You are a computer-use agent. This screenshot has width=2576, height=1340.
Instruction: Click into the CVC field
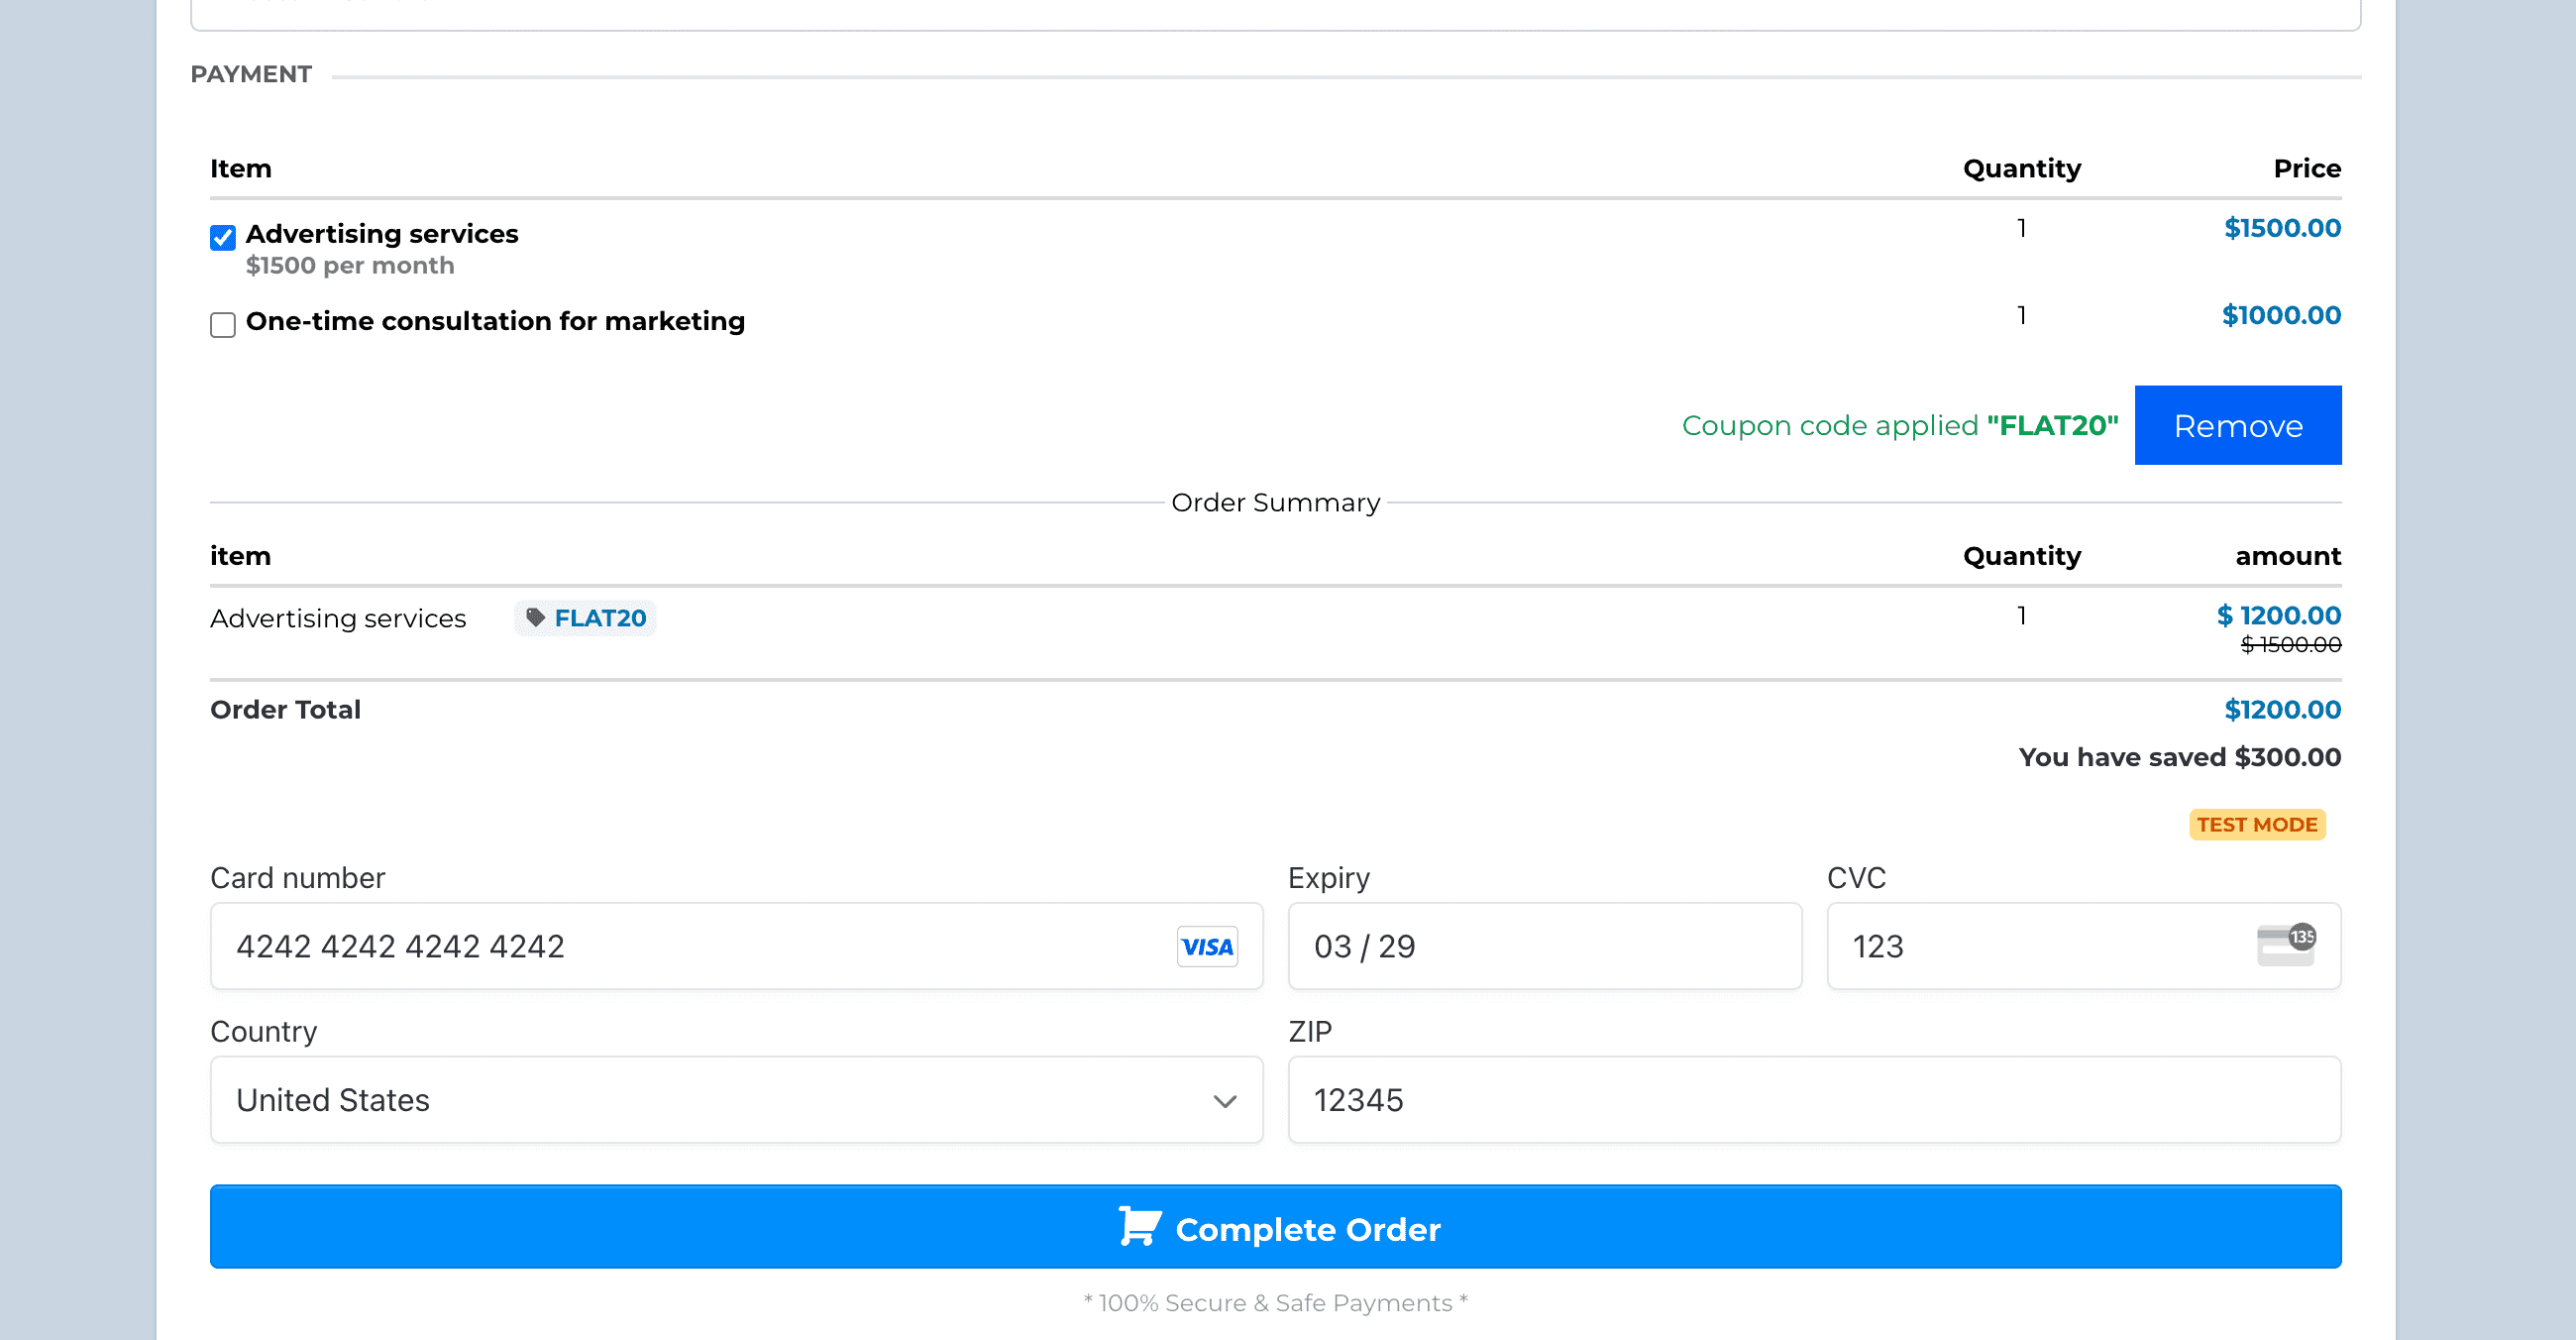[x=2083, y=946]
